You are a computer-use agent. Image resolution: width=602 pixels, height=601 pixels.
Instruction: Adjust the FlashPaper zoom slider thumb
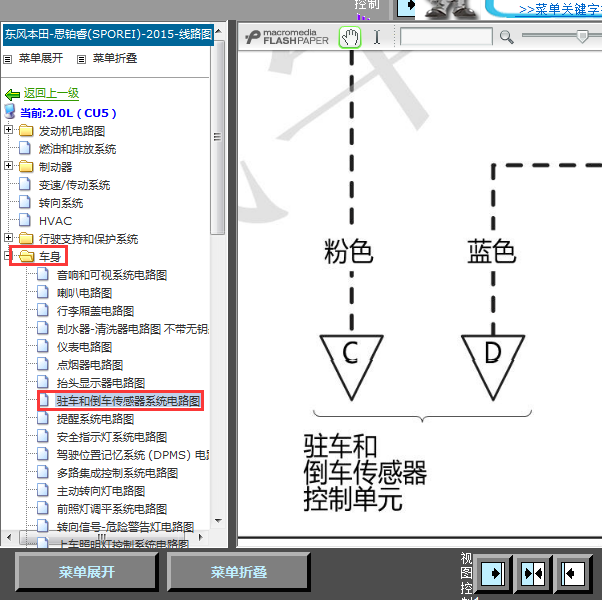582,36
